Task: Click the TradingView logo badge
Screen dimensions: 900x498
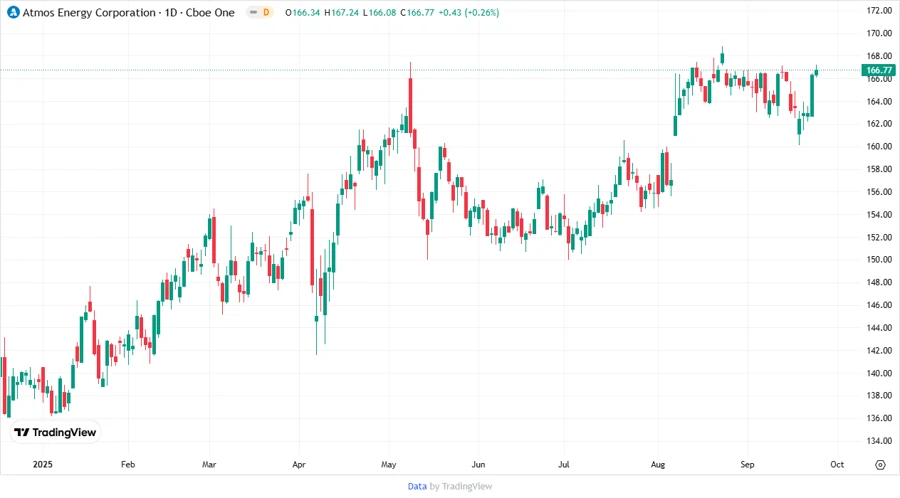Action: [x=55, y=433]
